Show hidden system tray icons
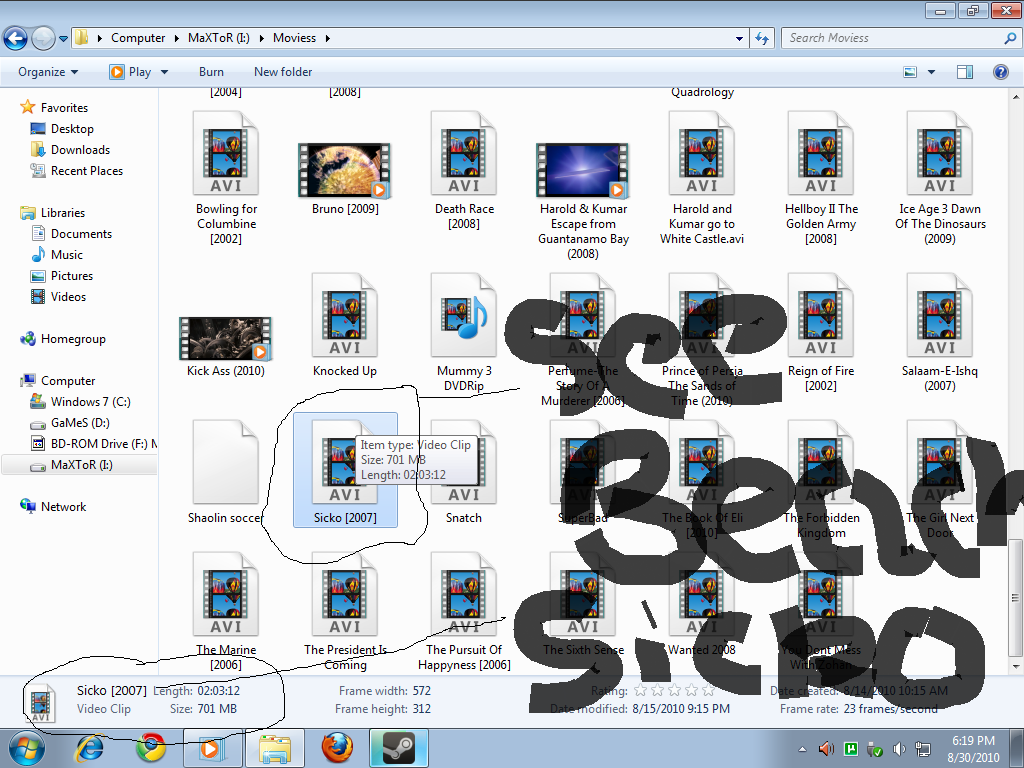Image resolution: width=1024 pixels, height=768 pixels. click(803, 749)
